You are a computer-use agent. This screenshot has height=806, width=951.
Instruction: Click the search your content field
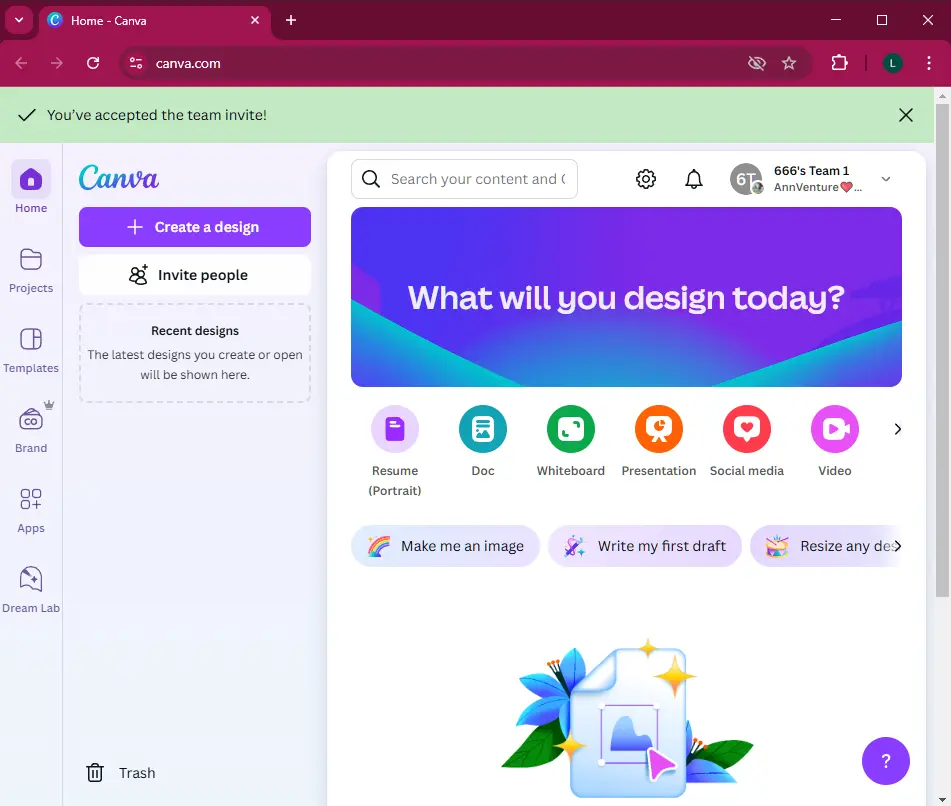click(x=464, y=179)
